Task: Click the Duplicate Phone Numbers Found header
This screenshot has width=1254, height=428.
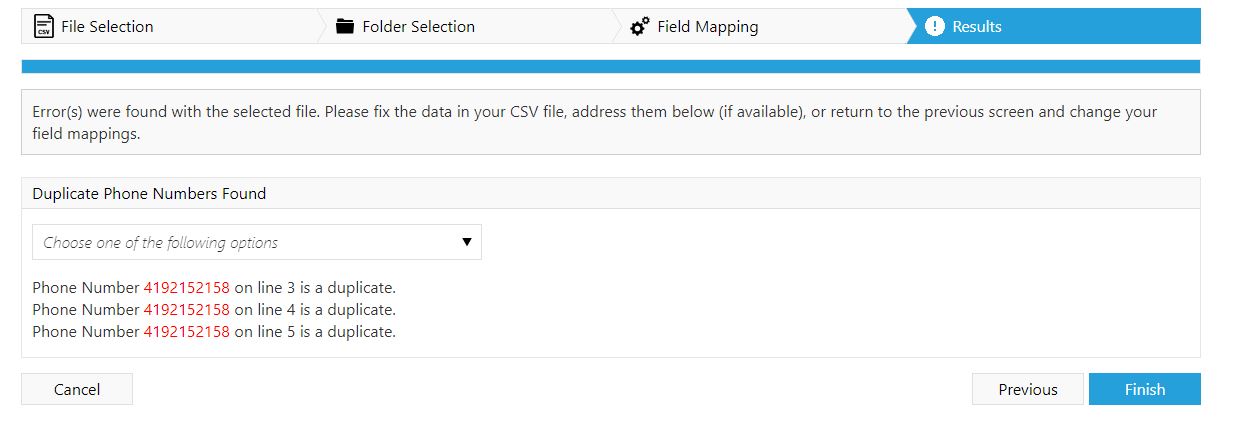Action: 149,194
